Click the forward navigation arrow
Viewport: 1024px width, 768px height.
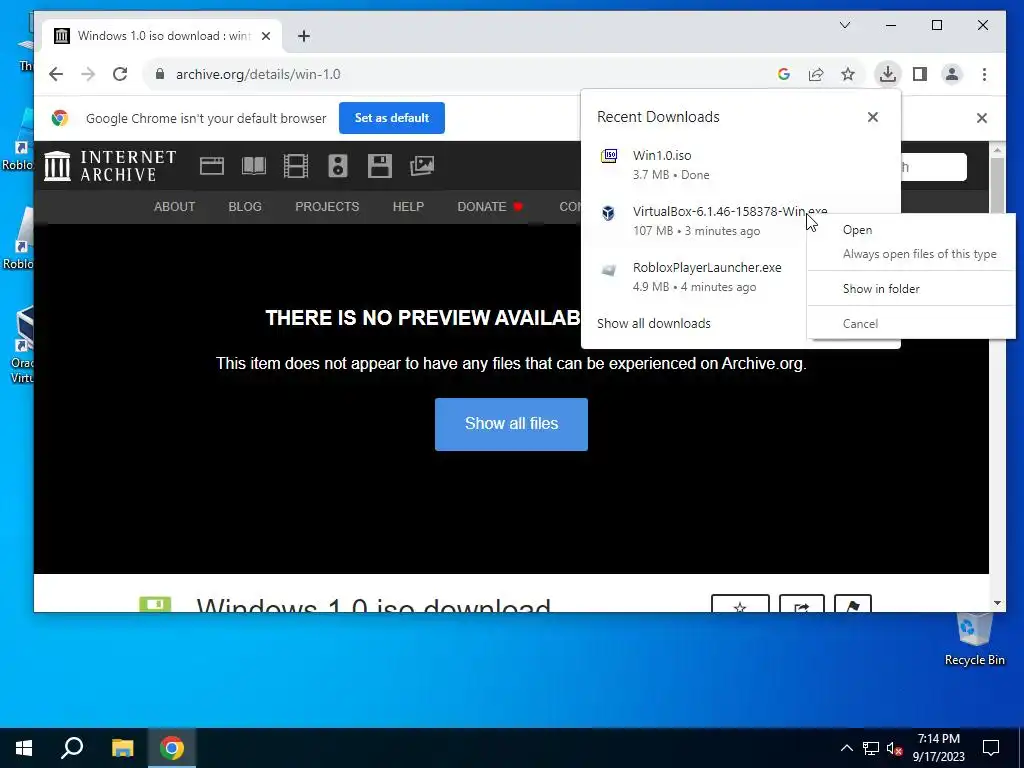pos(88,74)
